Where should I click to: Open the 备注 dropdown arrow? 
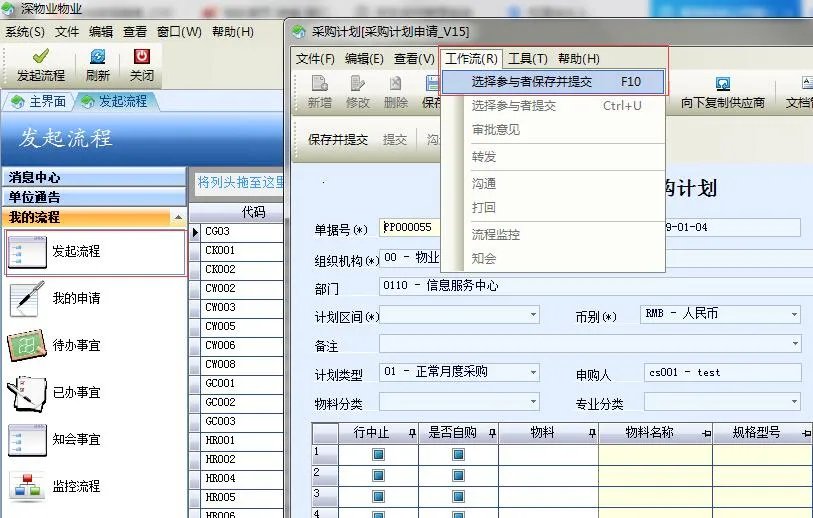795,344
